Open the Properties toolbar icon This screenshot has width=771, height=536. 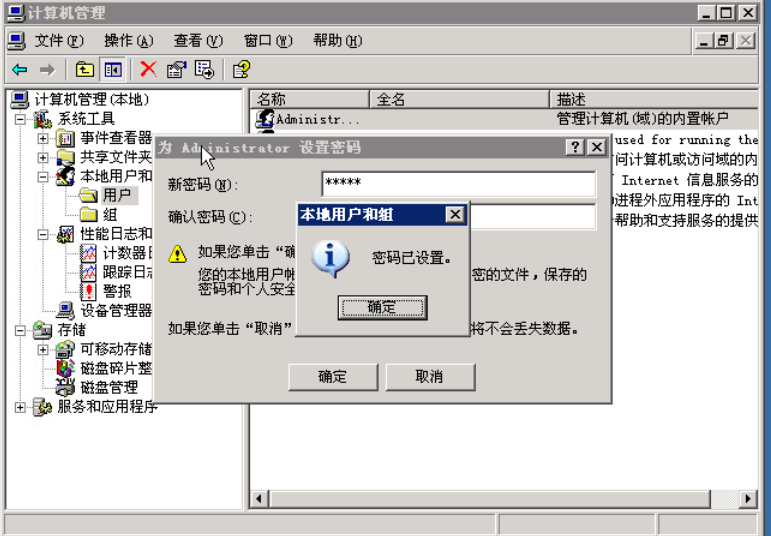(177, 70)
